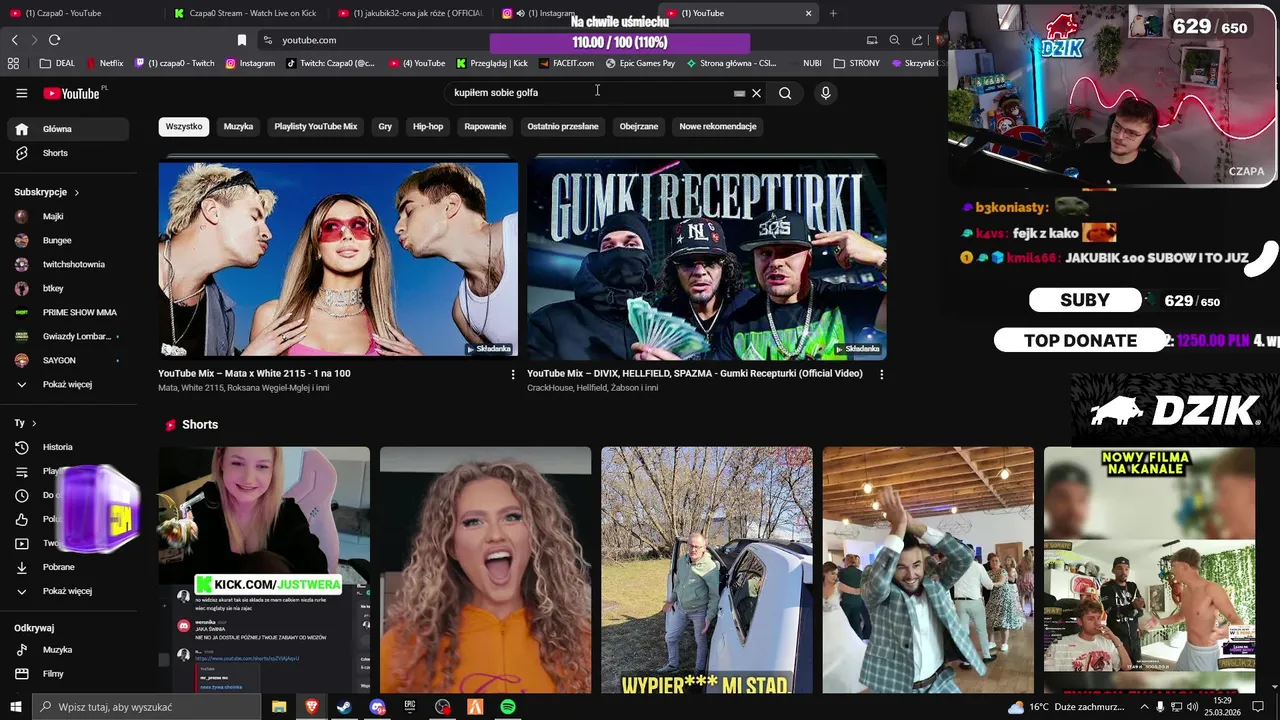
Task: Select the 'Hip-hop' filter chip
Action: point(428,126)
